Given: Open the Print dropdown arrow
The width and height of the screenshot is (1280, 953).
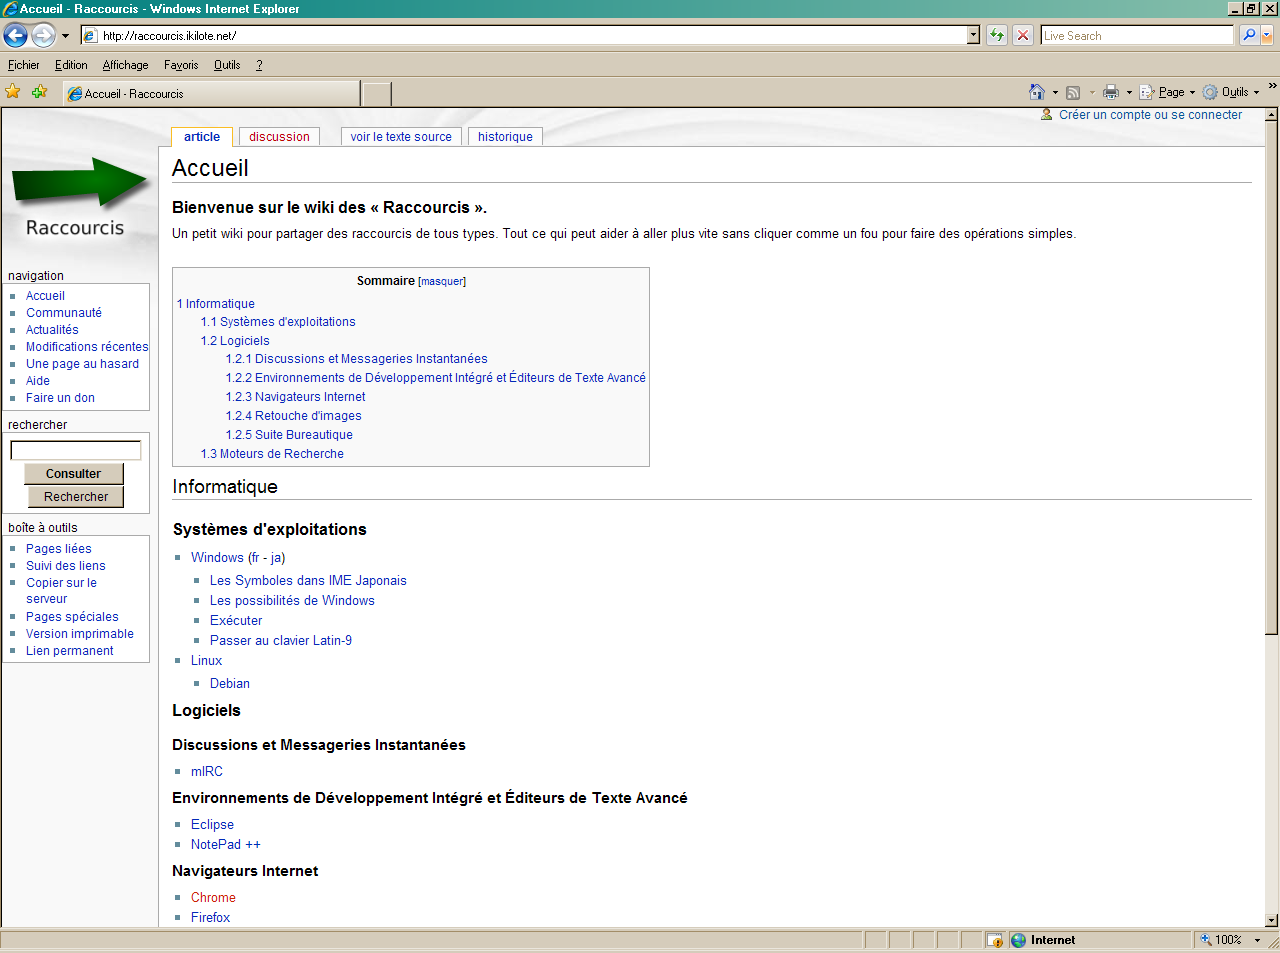Looking at the screenshot, I should coord(1129,93).
